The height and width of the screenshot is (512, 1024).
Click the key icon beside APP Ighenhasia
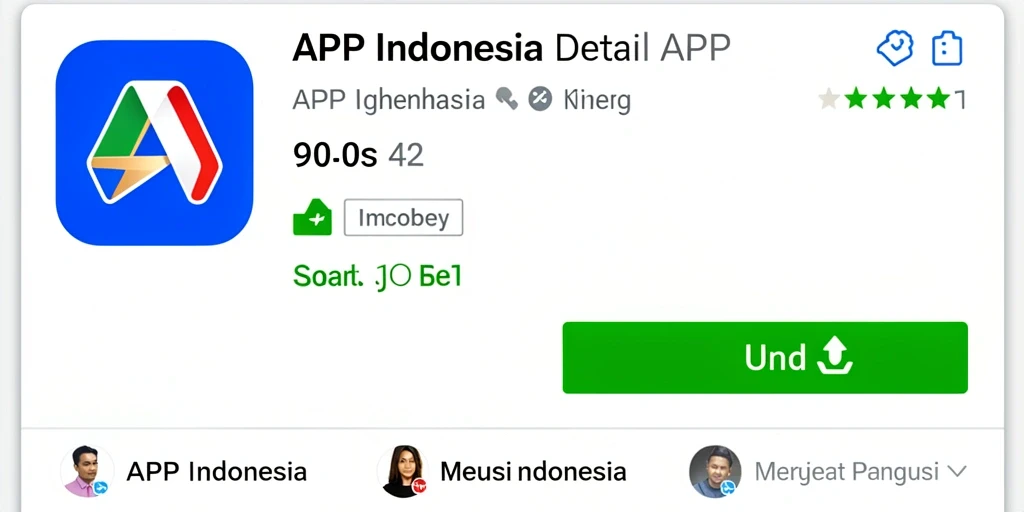click(x=507, y=99)
